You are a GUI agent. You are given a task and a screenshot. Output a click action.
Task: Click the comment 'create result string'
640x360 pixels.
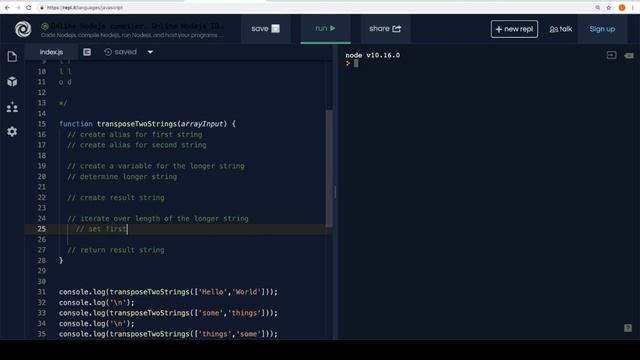pyautogui.click(x=116, y=198)
